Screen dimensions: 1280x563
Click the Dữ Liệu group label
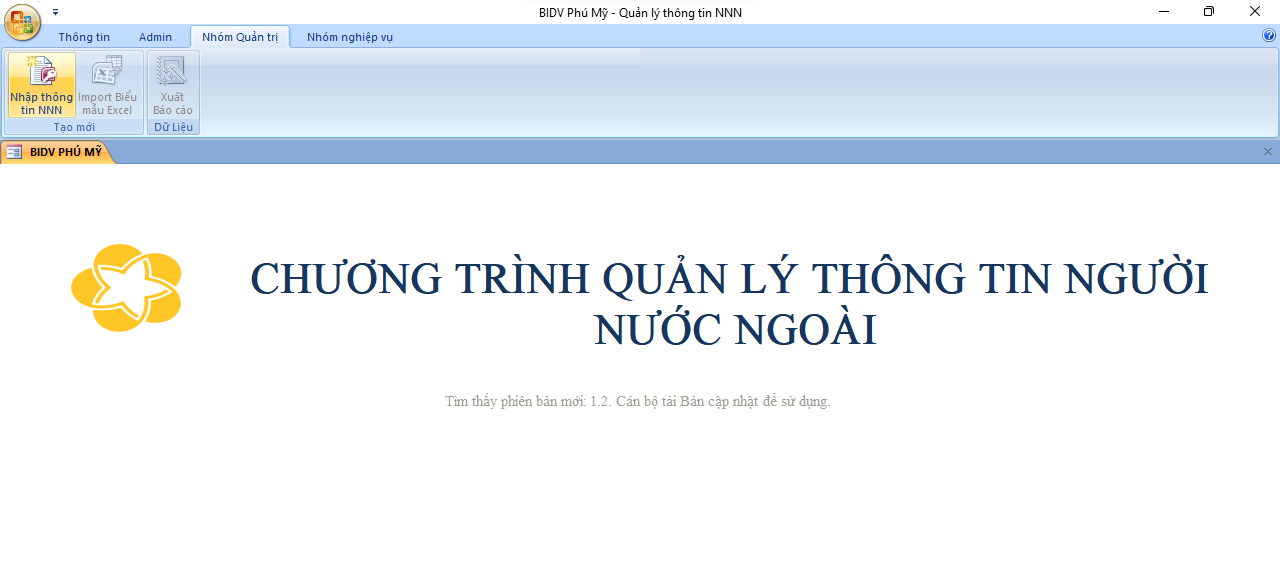pos(173,127)
